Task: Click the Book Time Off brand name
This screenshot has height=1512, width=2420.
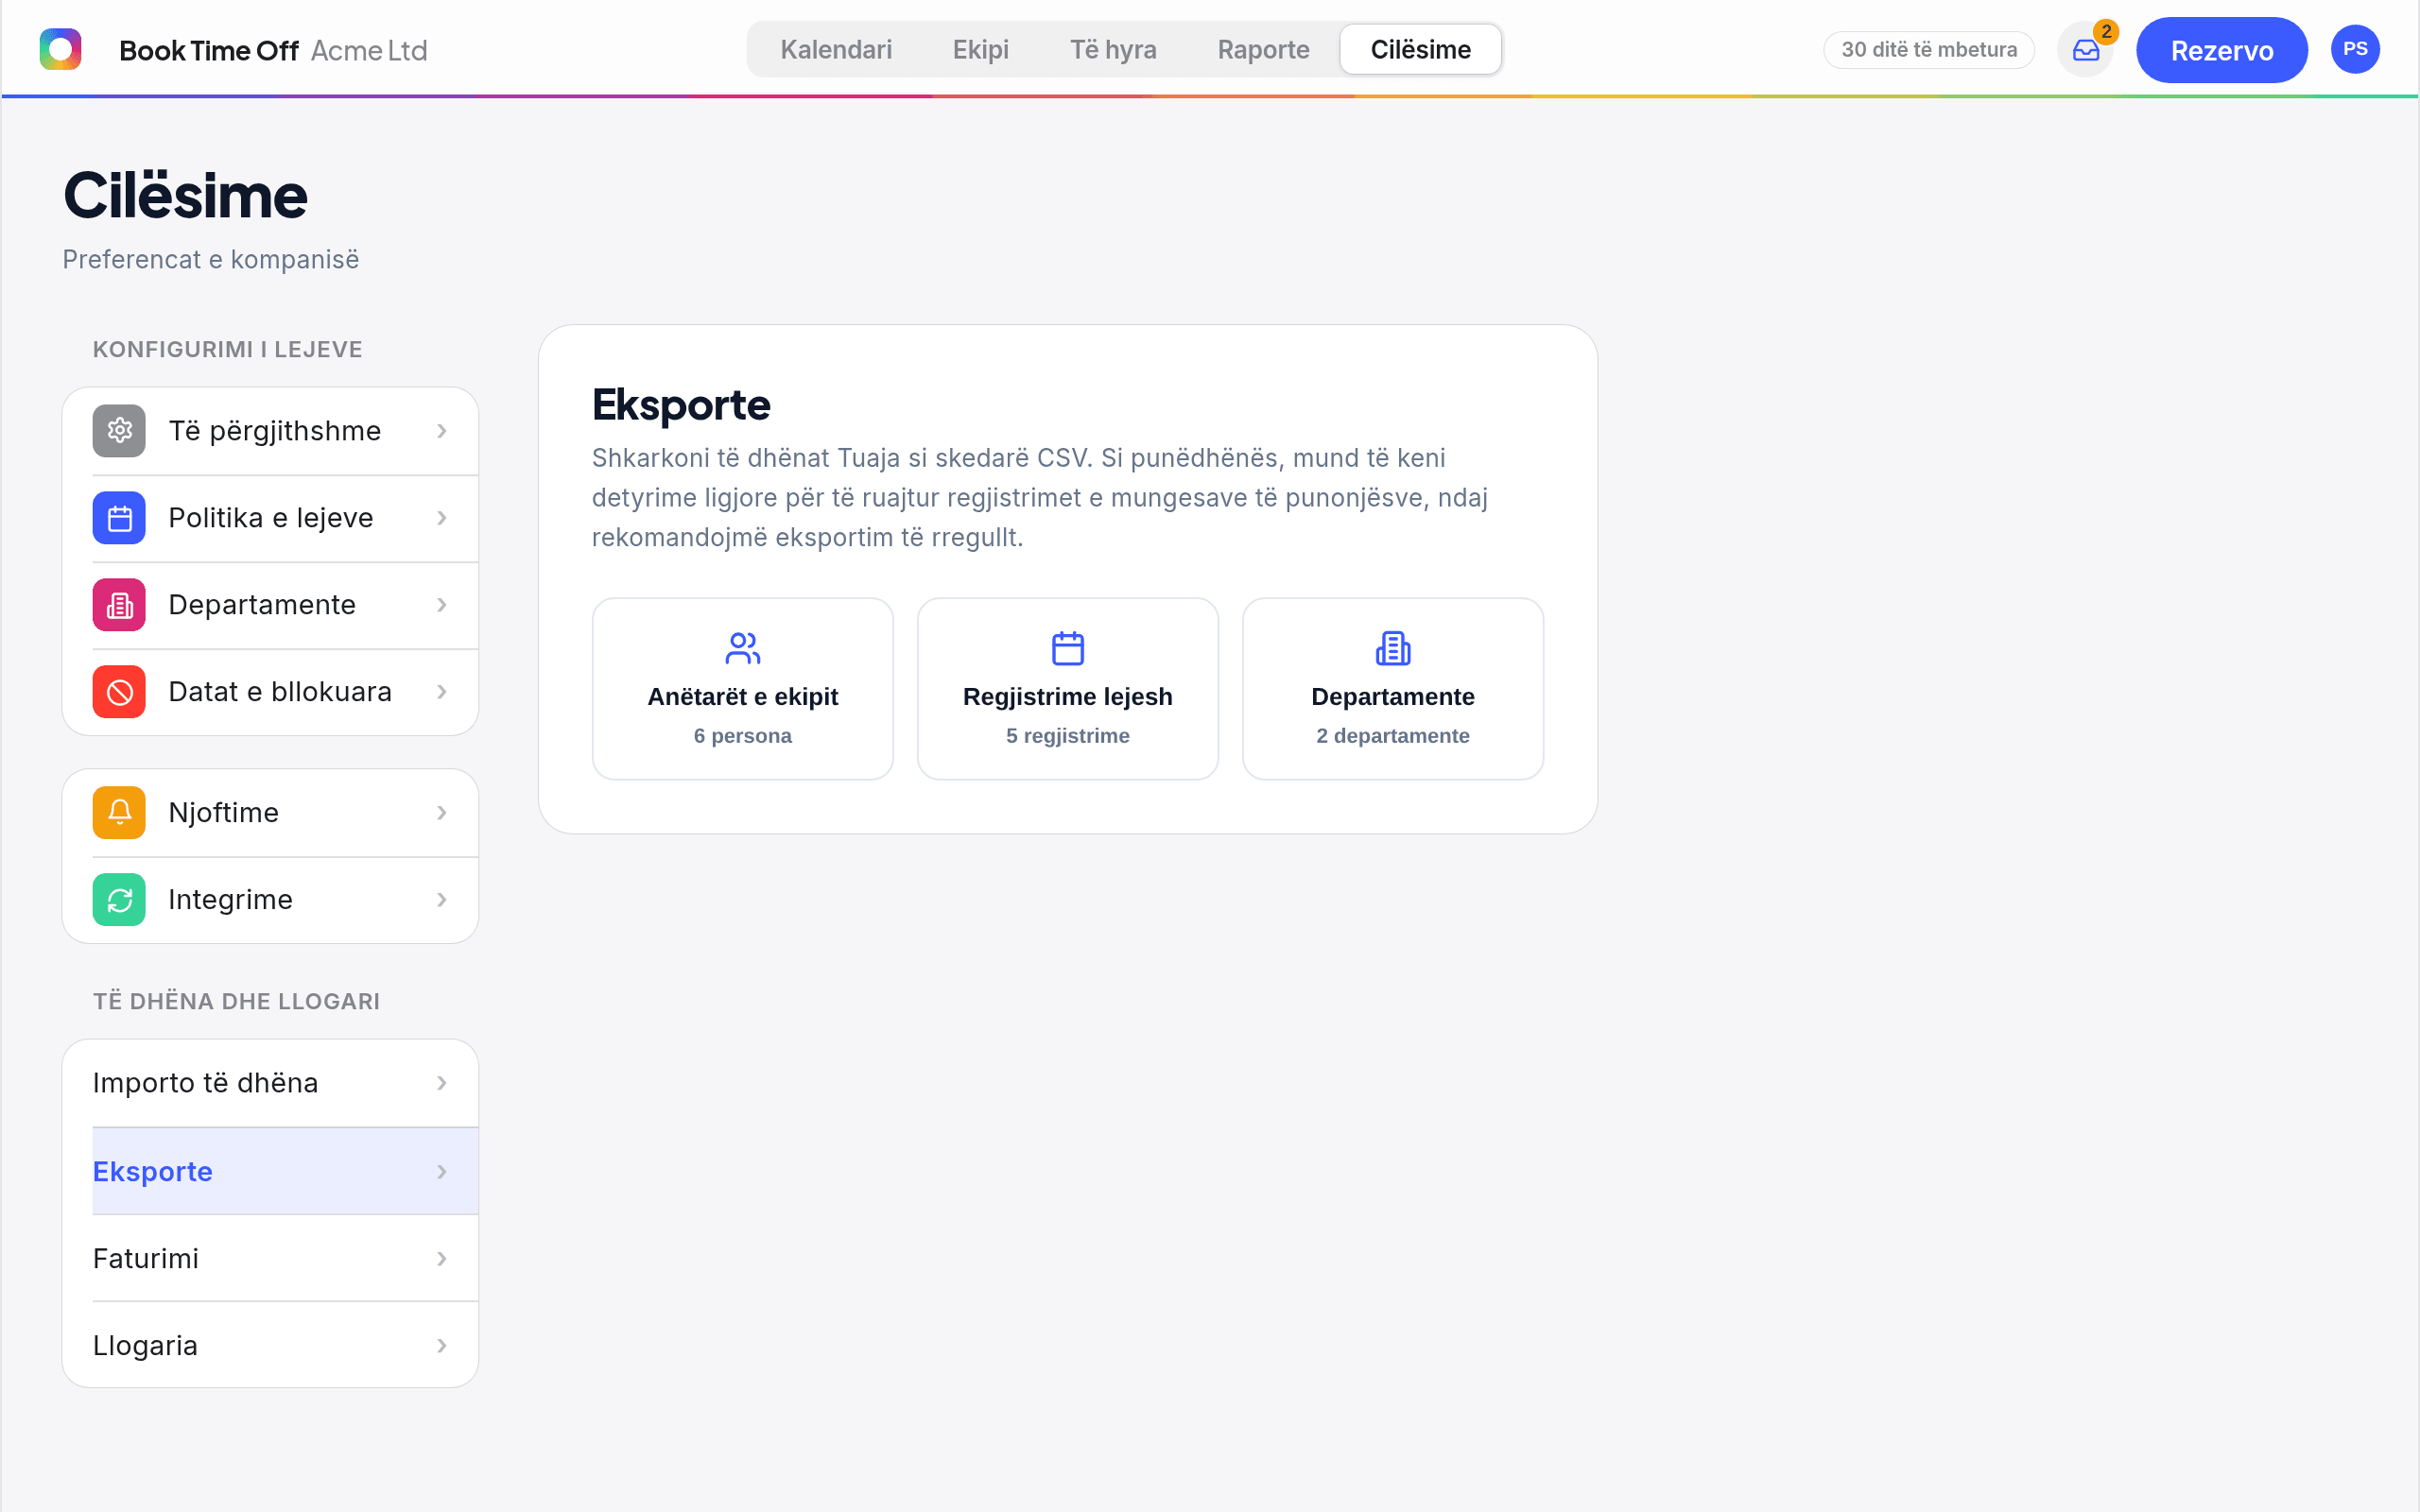Action: coord(208,51)
